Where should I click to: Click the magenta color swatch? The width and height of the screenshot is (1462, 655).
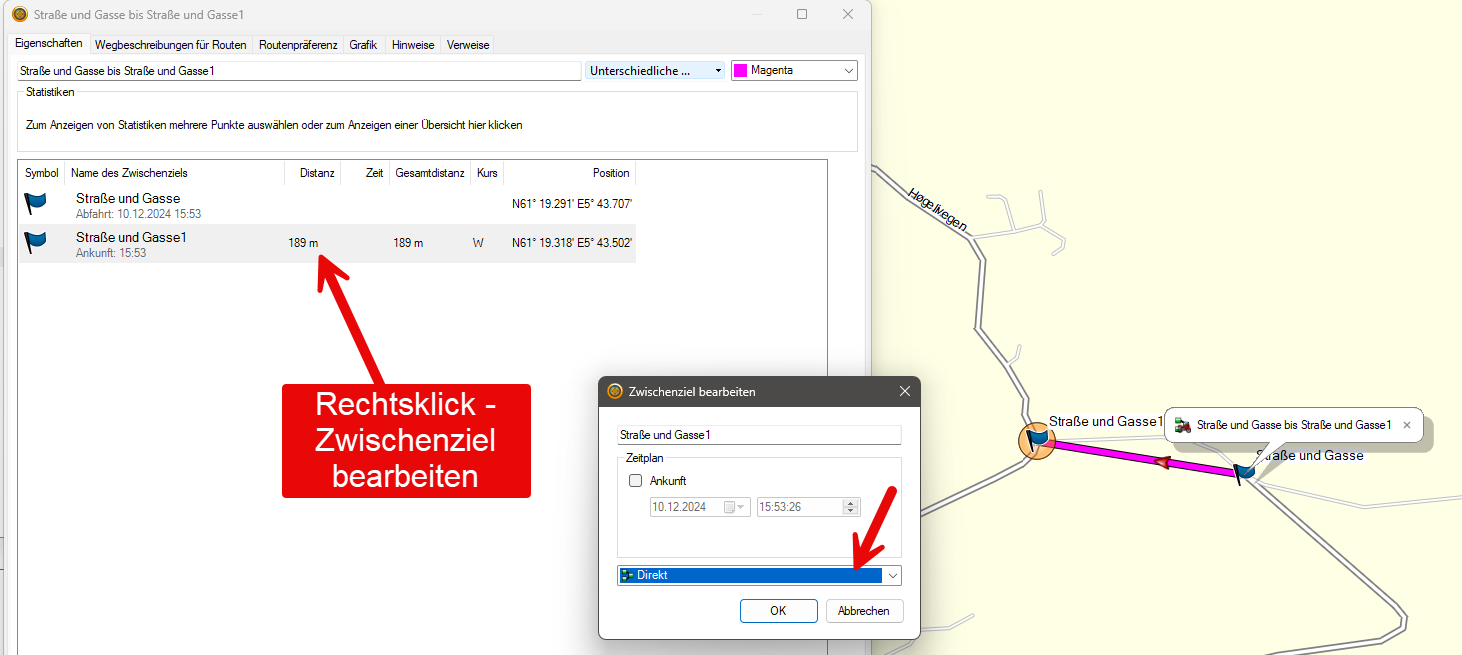pyautogui.click(x=741, y=71)
